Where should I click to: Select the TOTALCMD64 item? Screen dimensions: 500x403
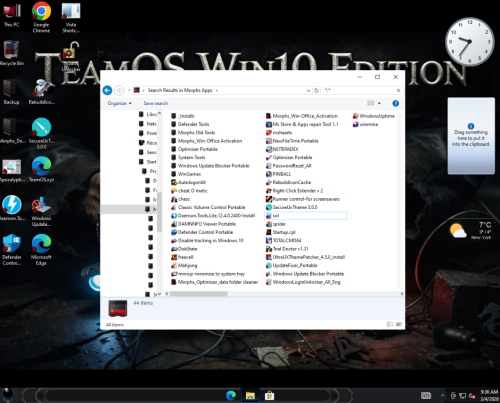[283, 240]
